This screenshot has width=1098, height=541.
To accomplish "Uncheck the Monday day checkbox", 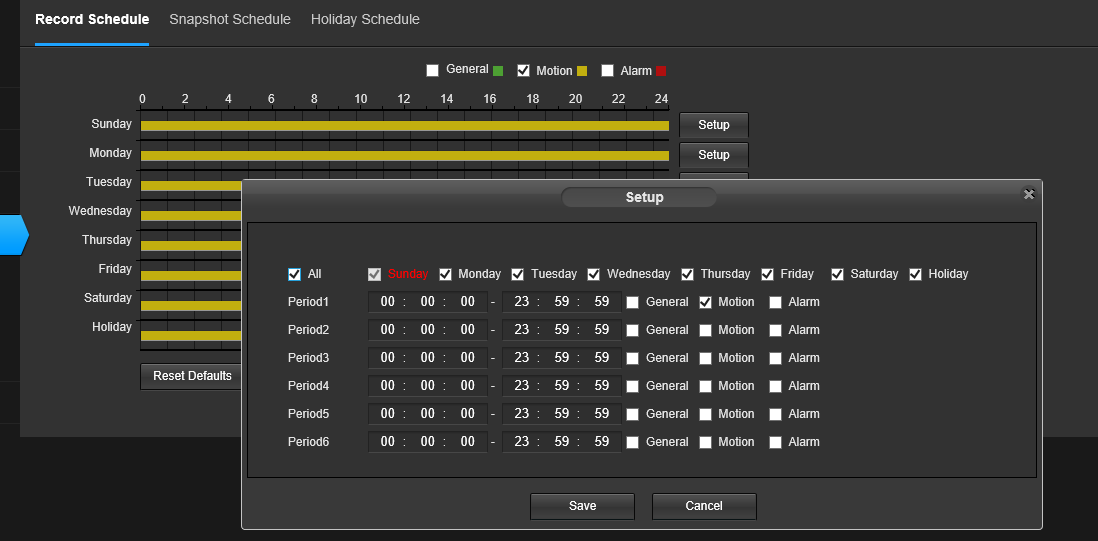I will coord(445,274).
